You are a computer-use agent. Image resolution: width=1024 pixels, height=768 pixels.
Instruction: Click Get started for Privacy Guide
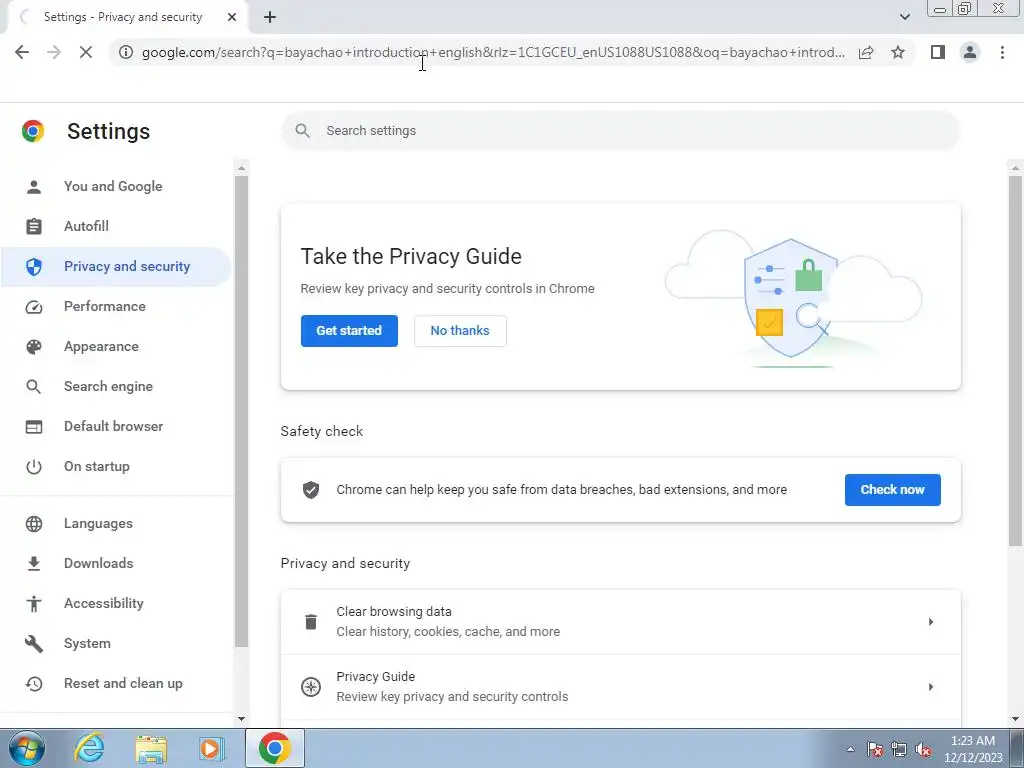tap(349, 330)
